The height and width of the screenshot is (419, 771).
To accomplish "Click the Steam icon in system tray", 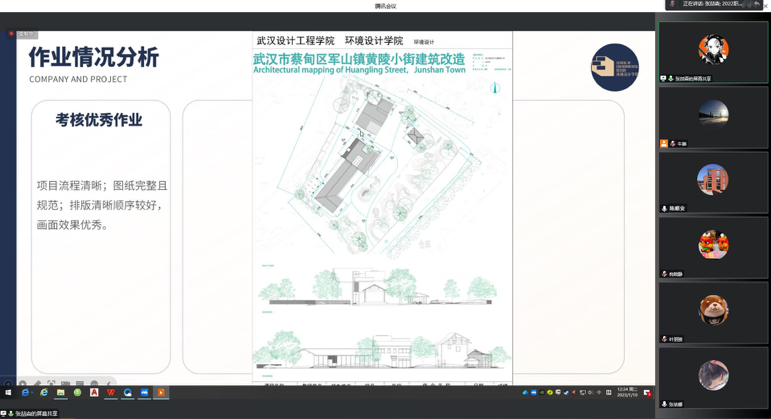I will (x=566, y=393).
